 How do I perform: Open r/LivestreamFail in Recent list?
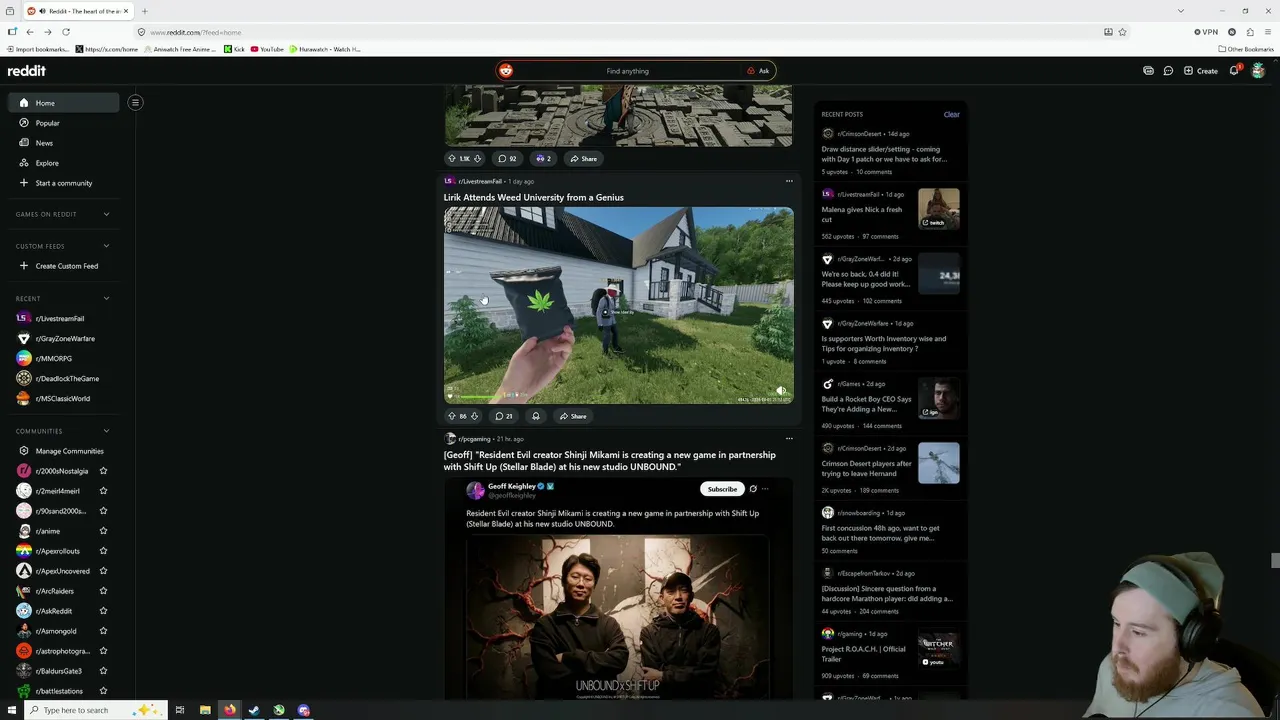click(64, 318)
